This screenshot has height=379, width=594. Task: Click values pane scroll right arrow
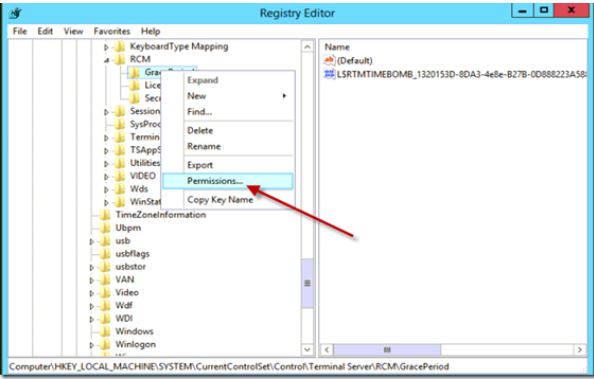580,349
